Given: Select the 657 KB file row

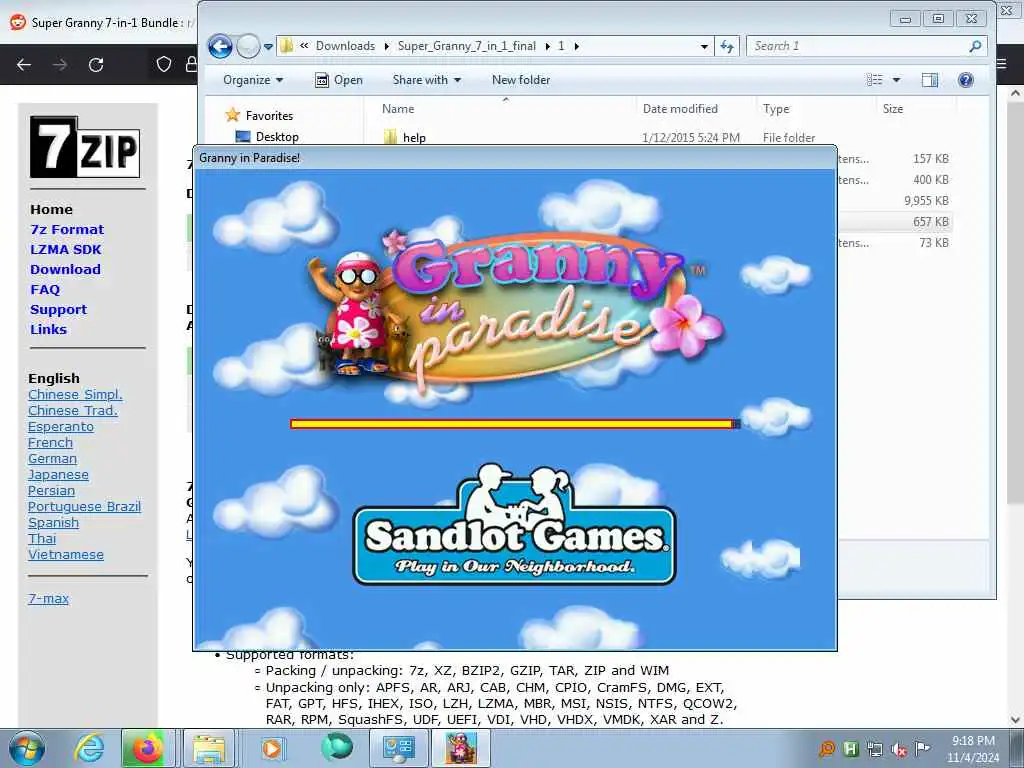Looking at the screenshot, I should pyautogui.click(x=895, y=222).
